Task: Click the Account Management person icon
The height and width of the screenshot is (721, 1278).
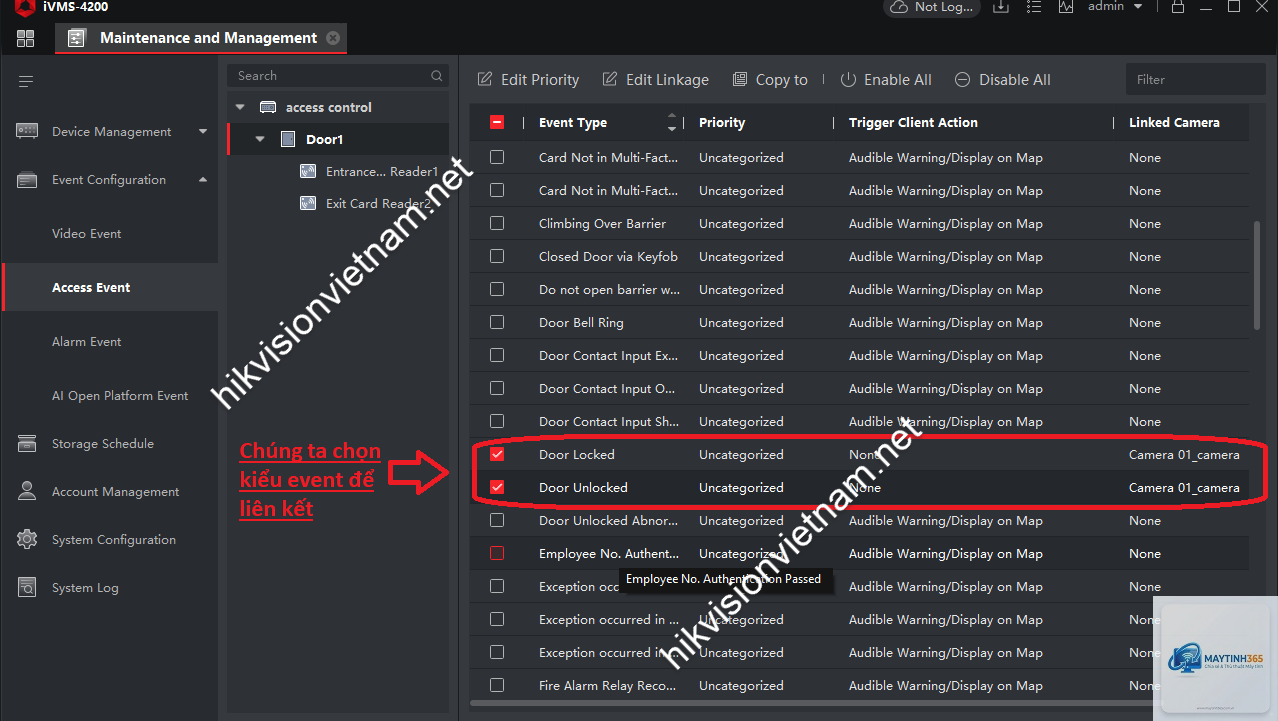Action: click(27, 491)
